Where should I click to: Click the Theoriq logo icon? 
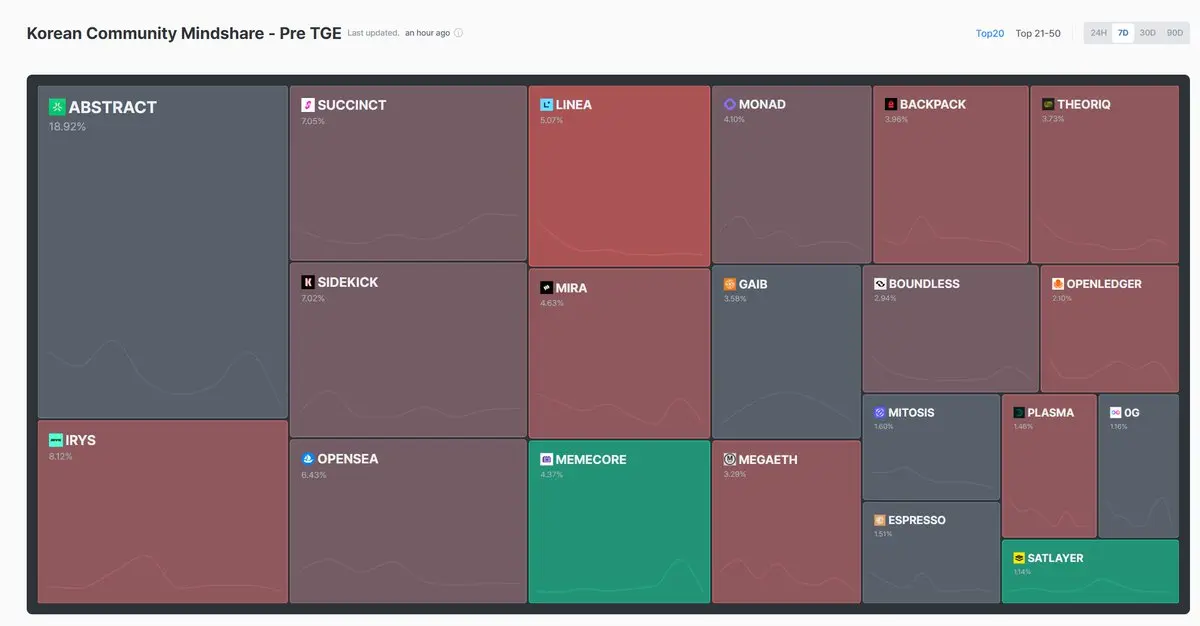pos(1048,104)
